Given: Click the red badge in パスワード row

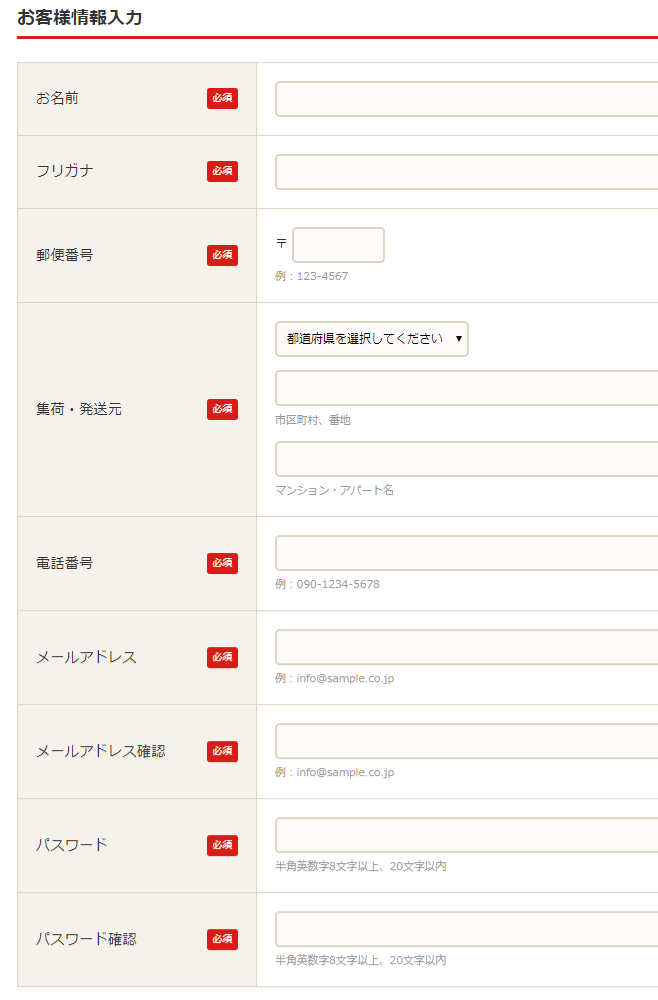Looking at the screenshot, I should [222, 845].
